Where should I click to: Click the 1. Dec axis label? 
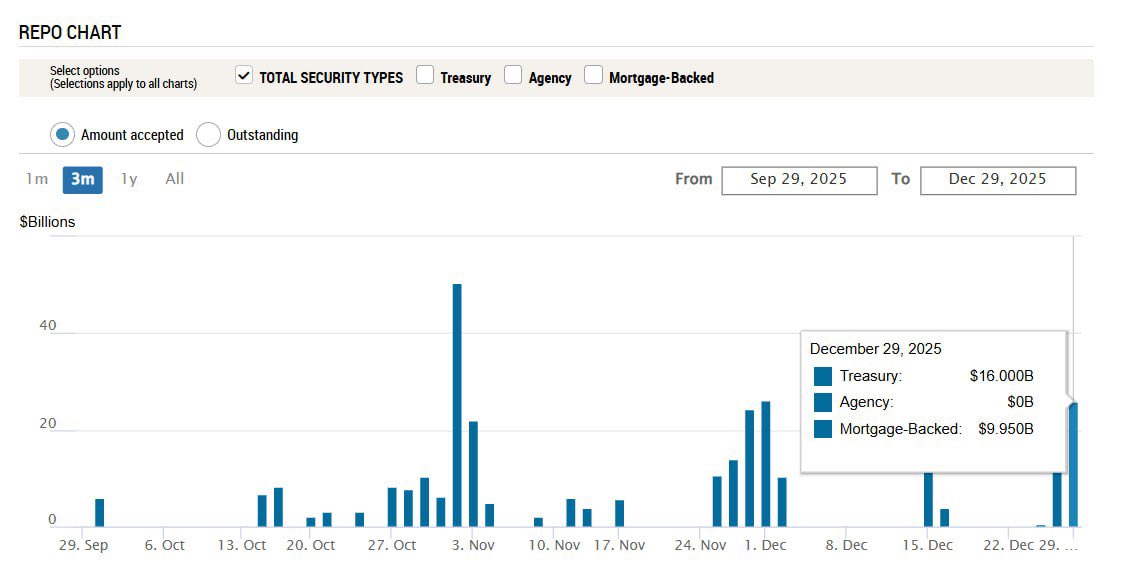click(765, 545)
